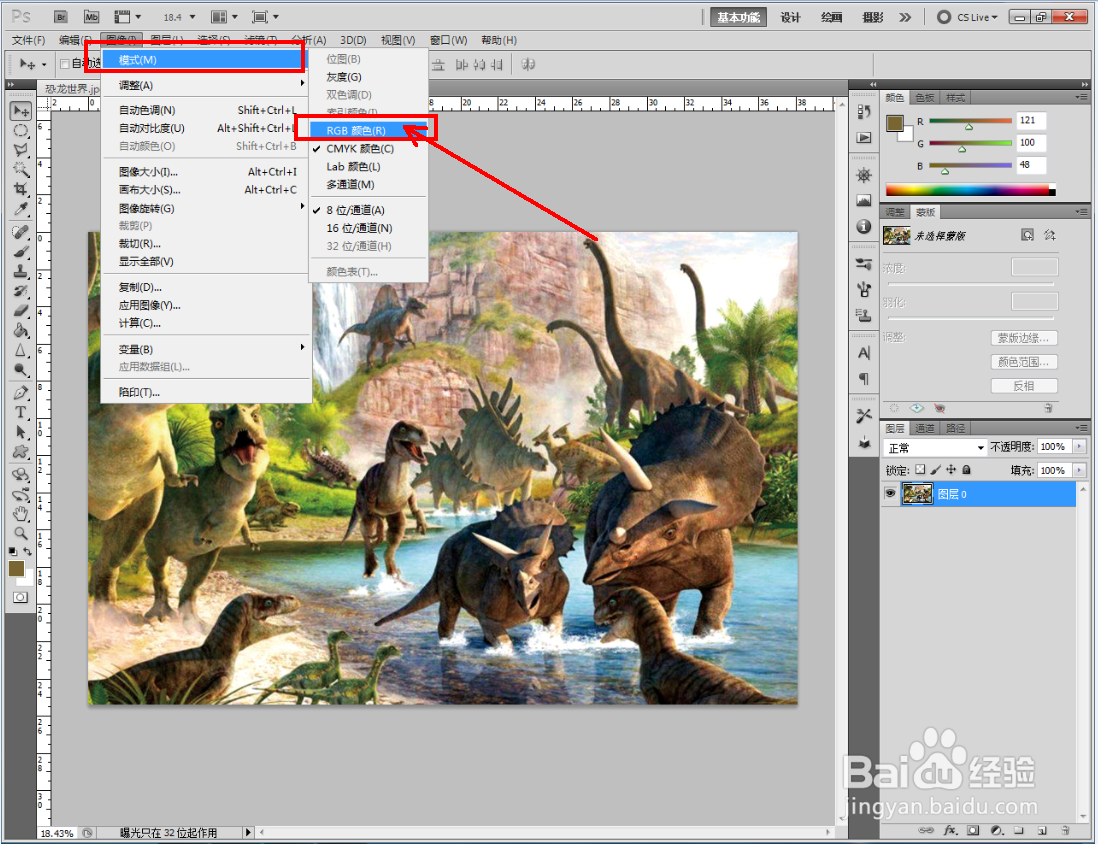This screenshot has height=844, width=1098.
Task: Click the foreground color swatch in toolbox
Action: click(x=16, y=568)
